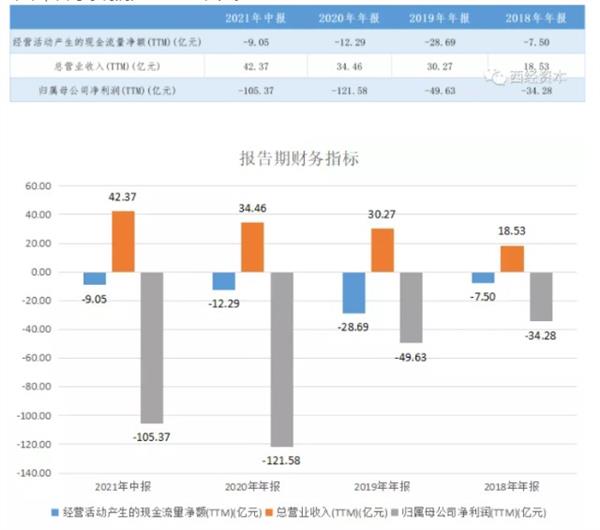Click the blue bar labeled -28.69

(x=355, y=292)
